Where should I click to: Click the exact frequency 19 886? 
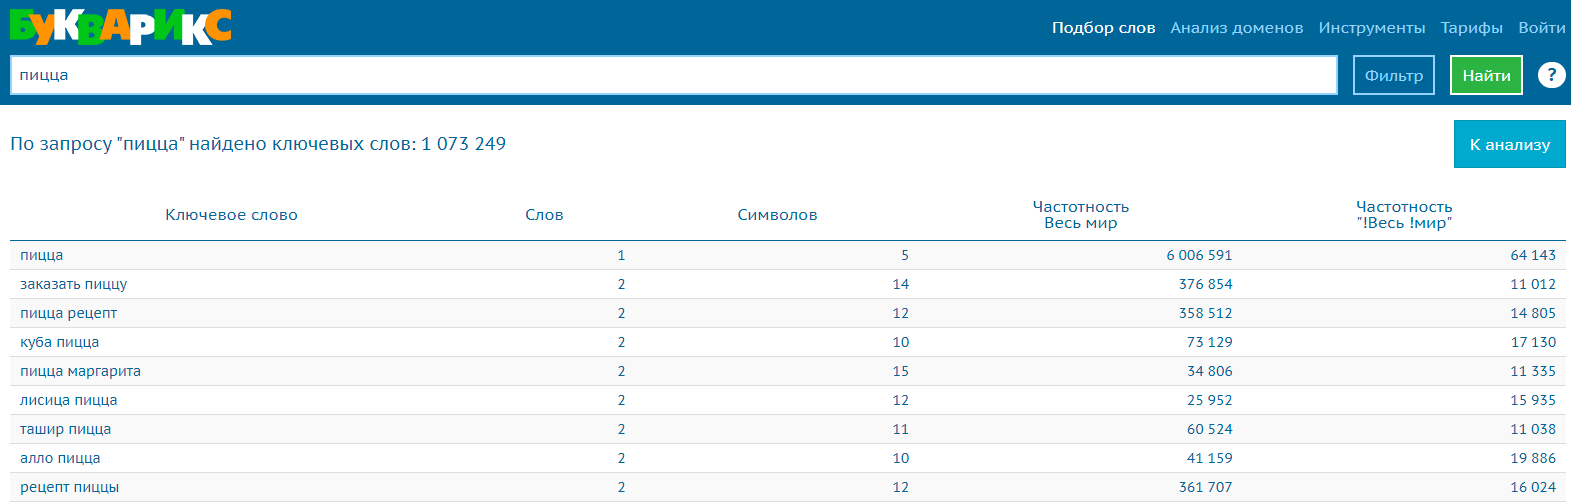point(1533,458)
